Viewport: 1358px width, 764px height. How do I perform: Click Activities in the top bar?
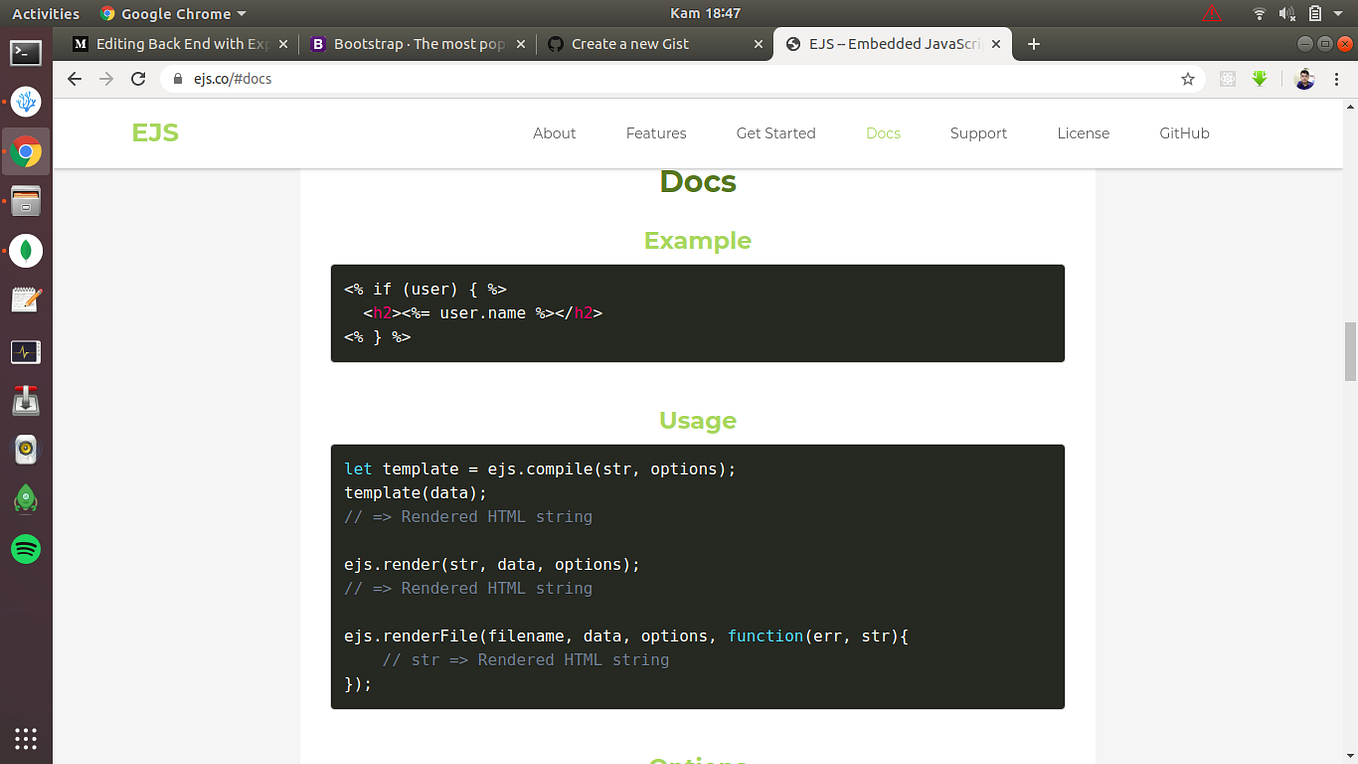click(x=46, y=13)
